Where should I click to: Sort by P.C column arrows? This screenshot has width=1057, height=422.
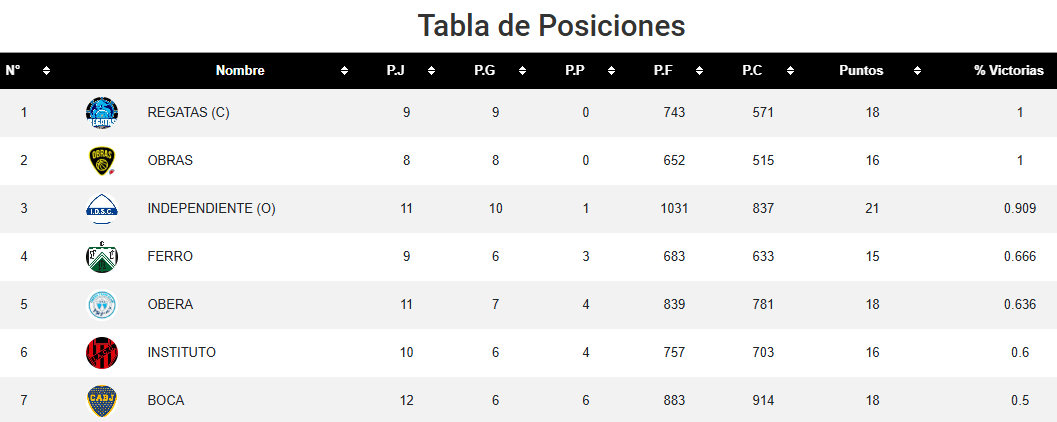pos(790,71)
